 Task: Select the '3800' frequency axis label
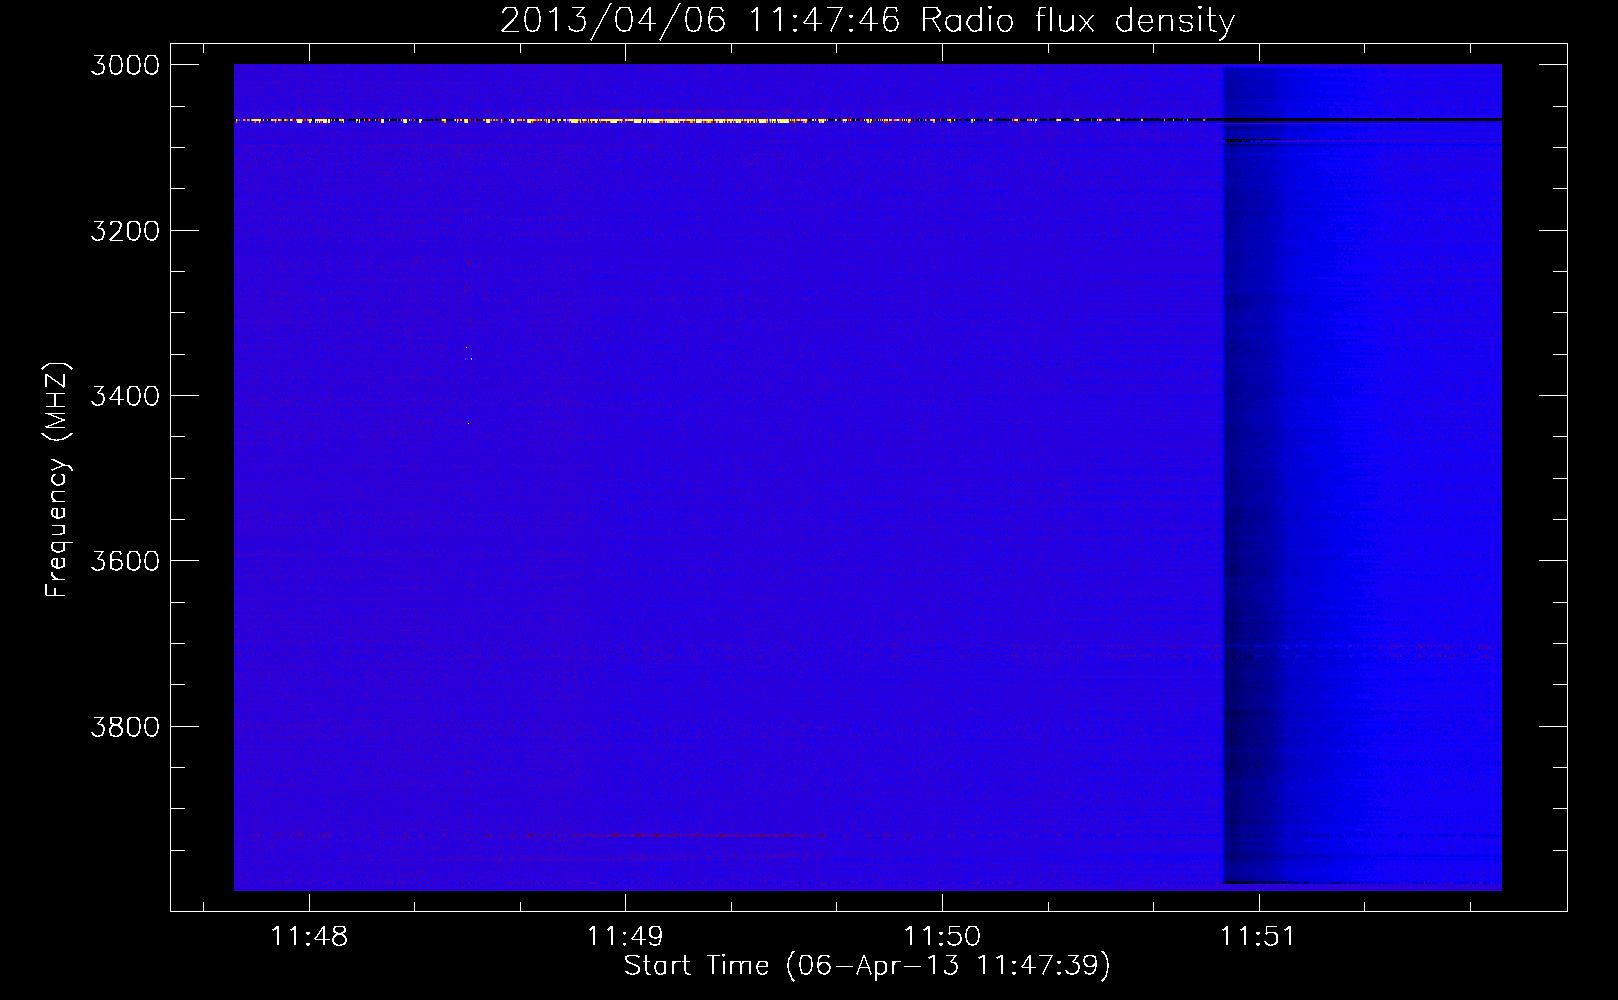click(x=125, y=726)
